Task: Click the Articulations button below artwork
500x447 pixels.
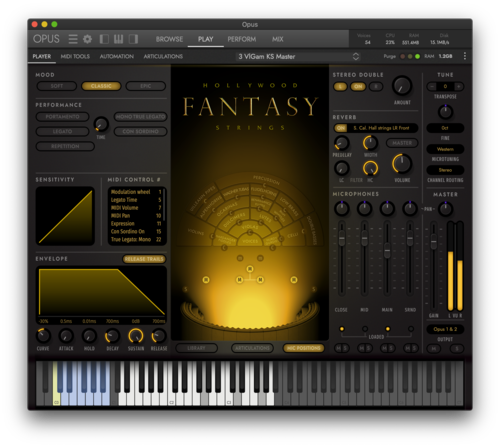Action: (252, 348)
